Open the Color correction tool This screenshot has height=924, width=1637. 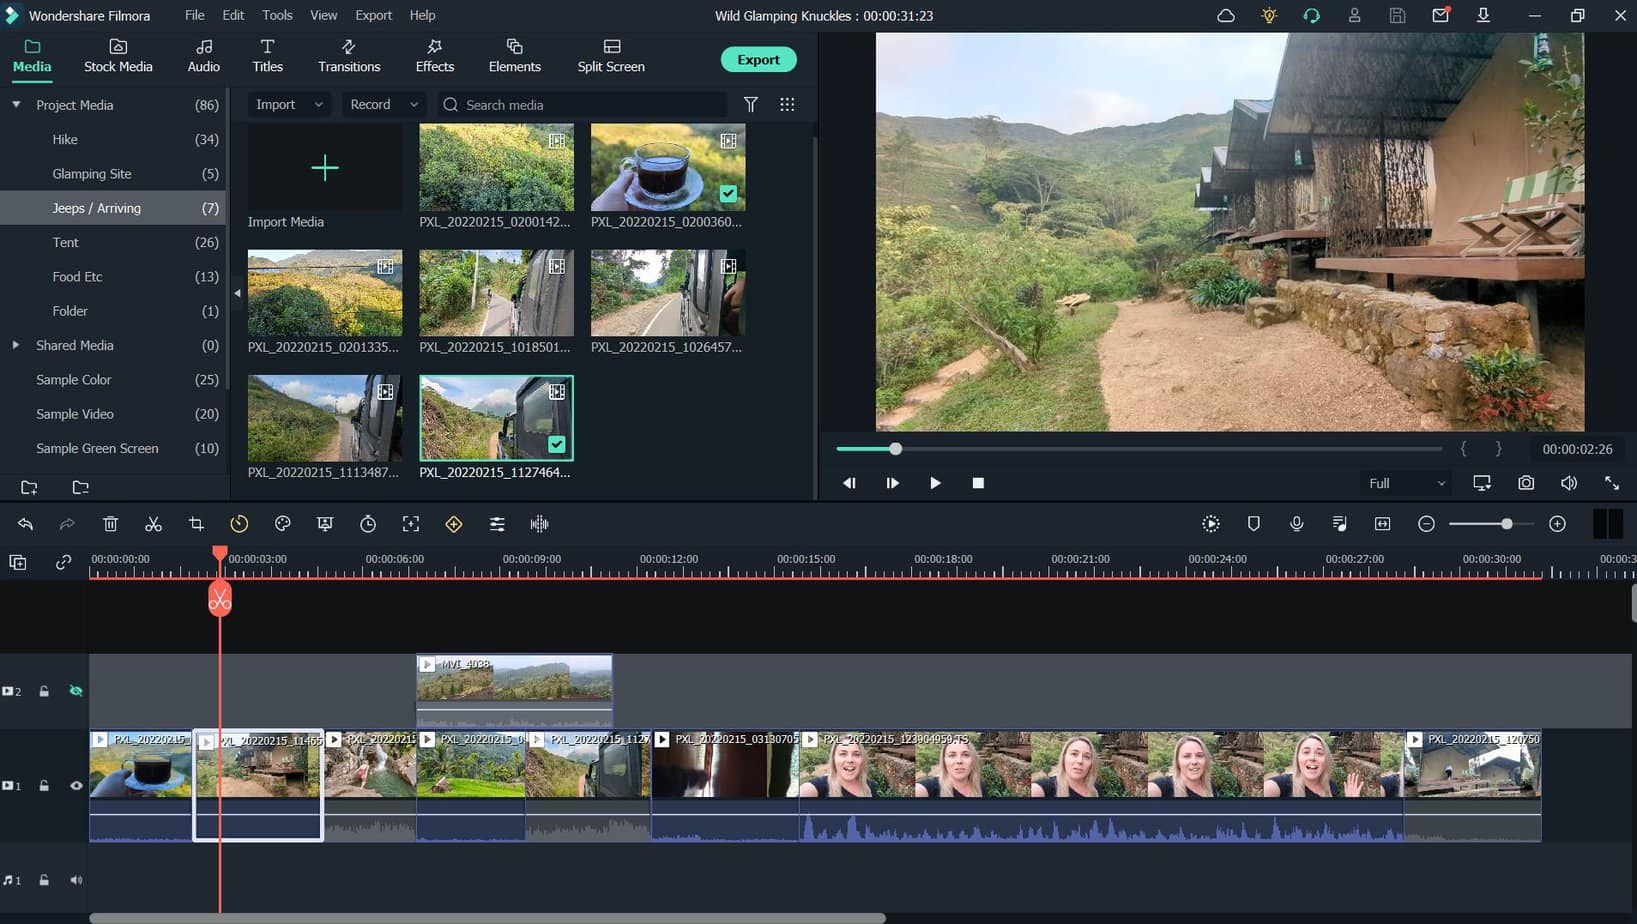(x=282, y=523)
